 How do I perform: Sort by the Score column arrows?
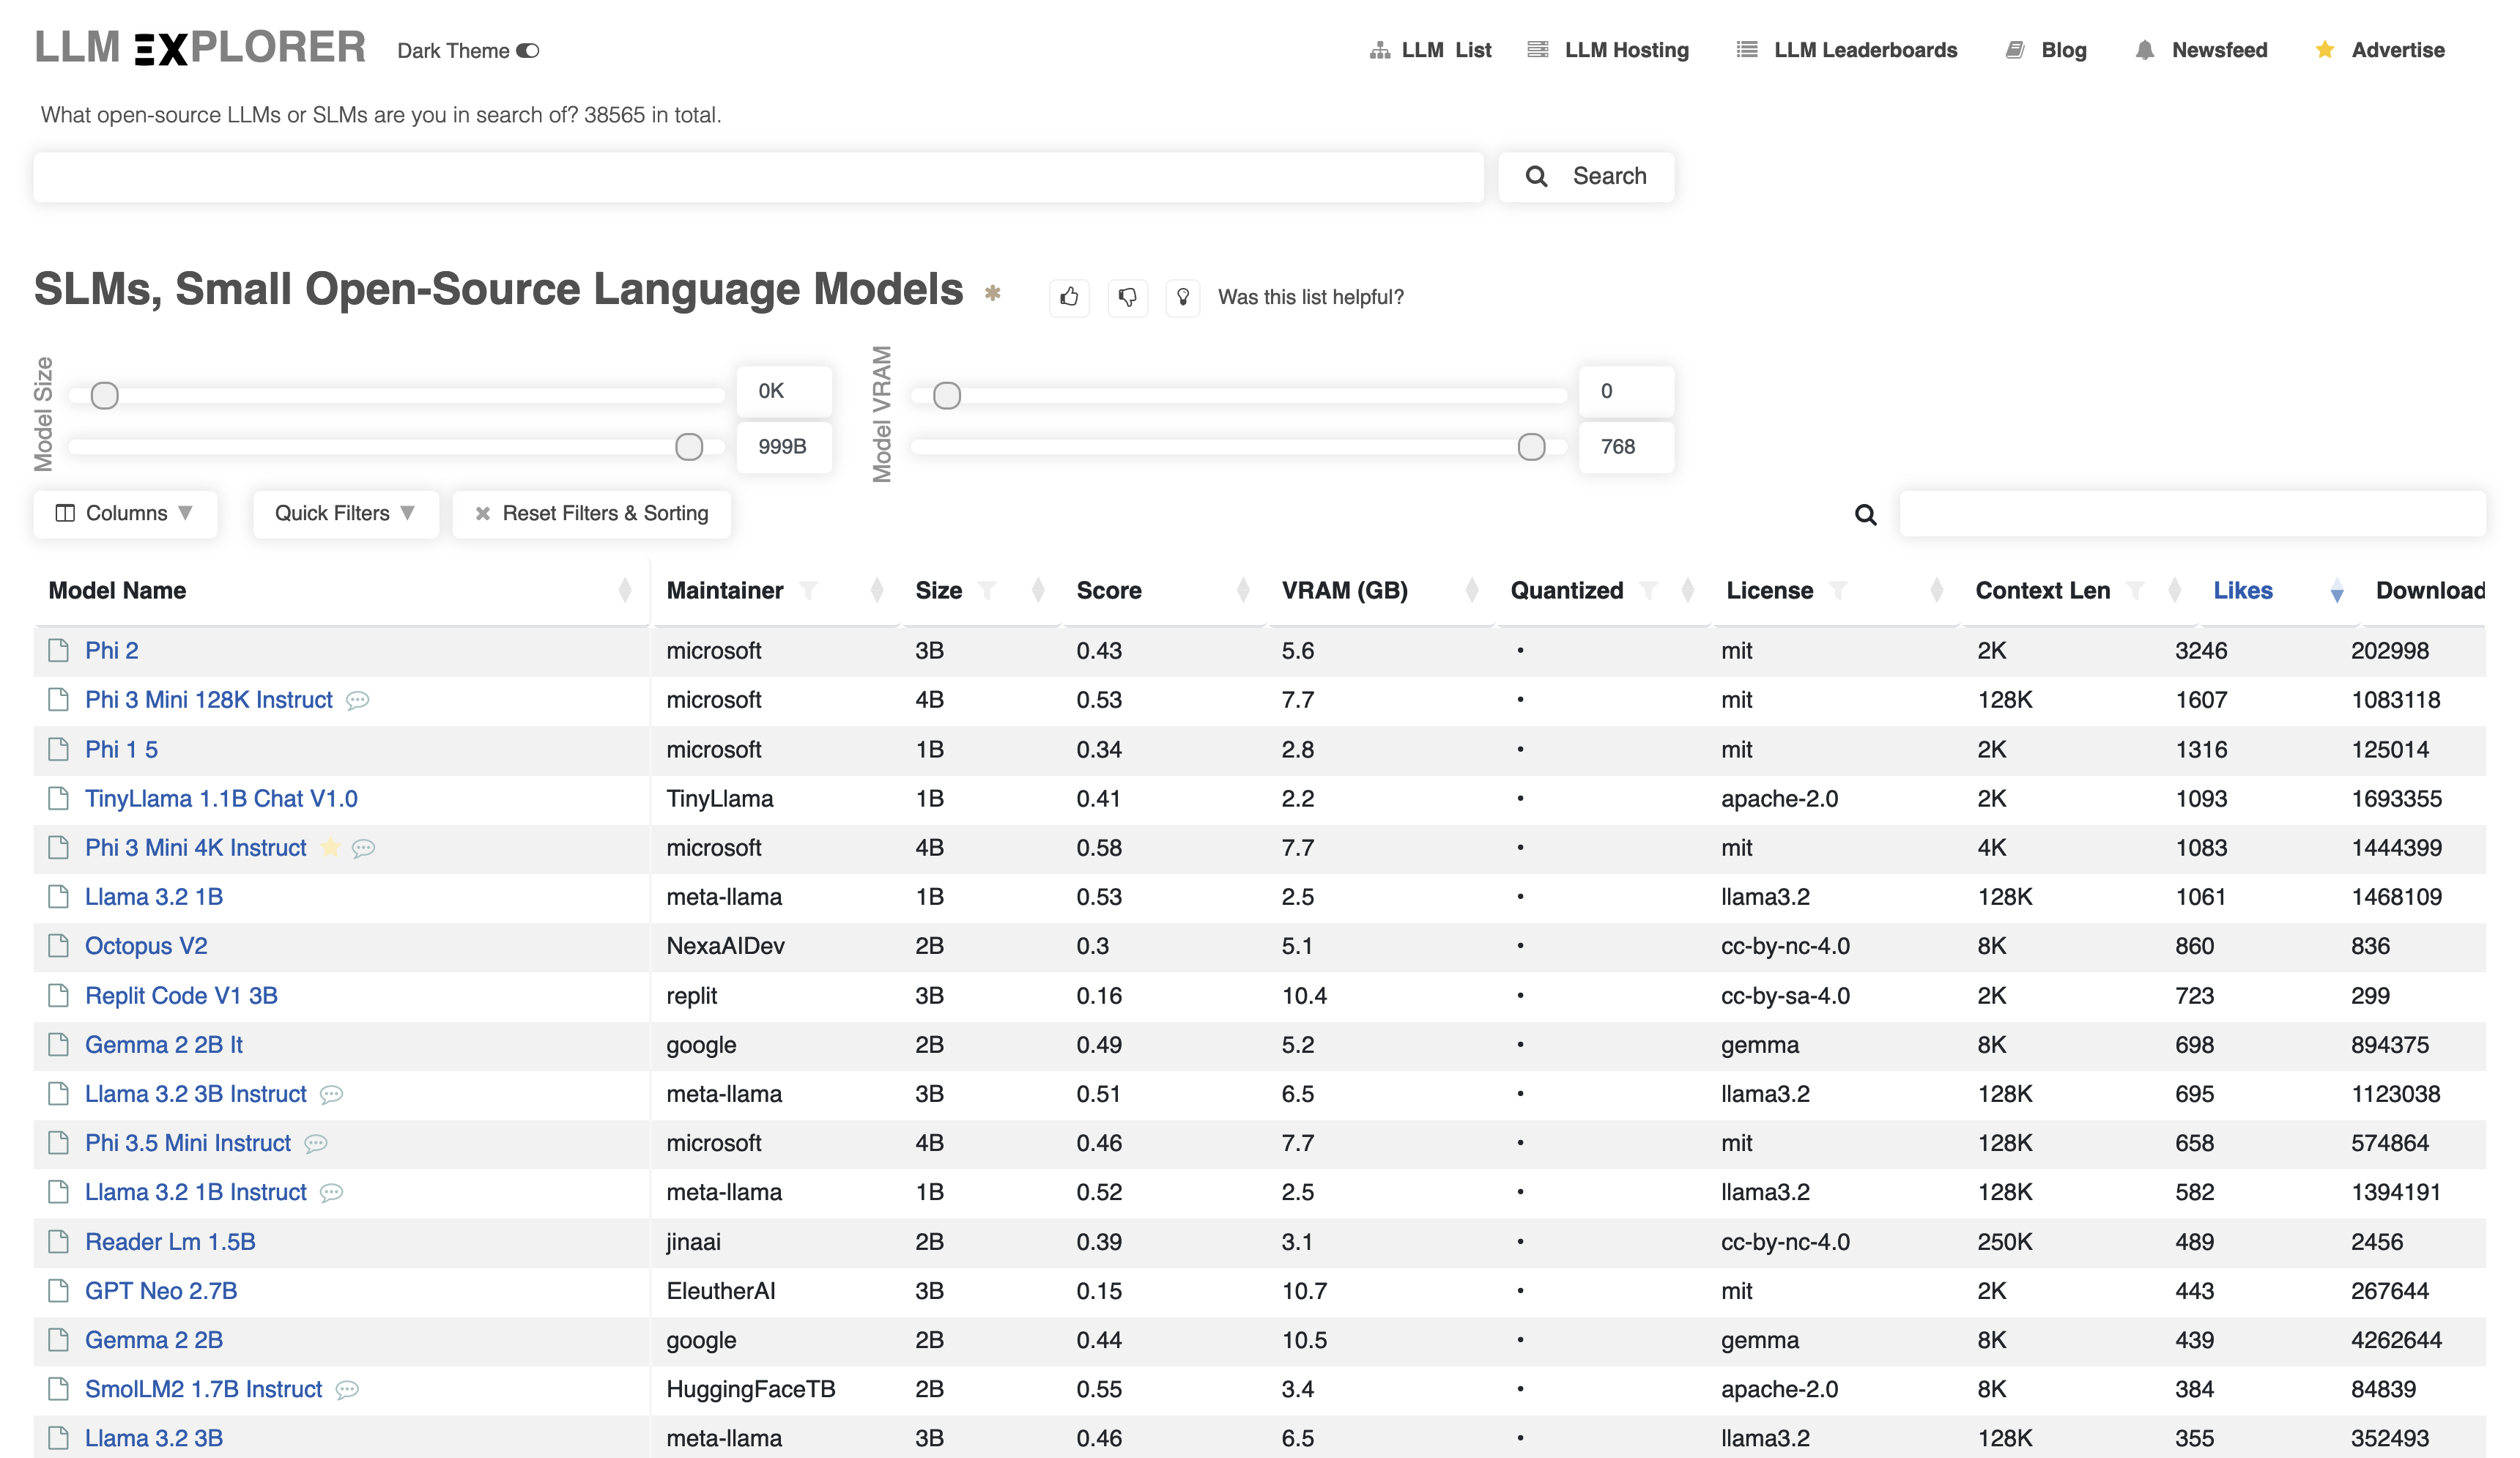[x=1243, y=591]
